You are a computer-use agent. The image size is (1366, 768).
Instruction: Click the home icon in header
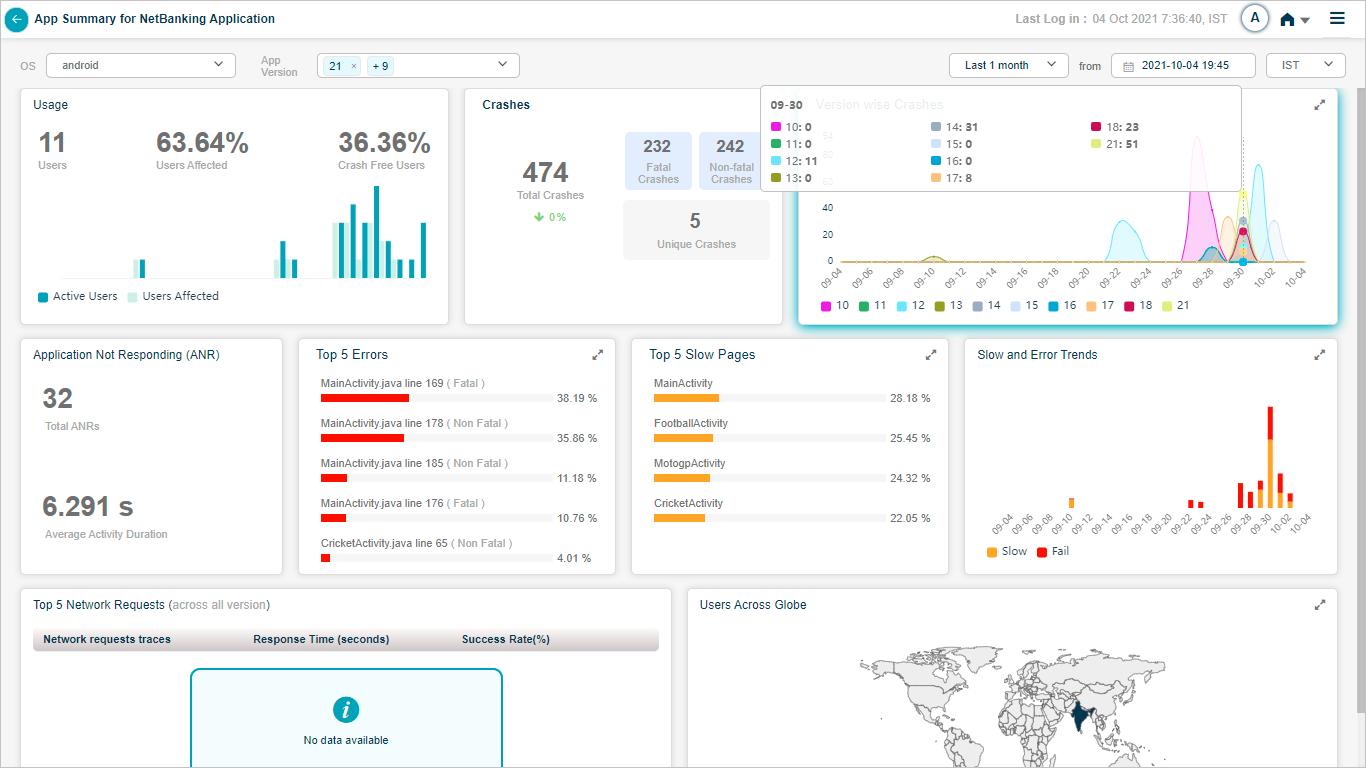tap(1287, 19)
